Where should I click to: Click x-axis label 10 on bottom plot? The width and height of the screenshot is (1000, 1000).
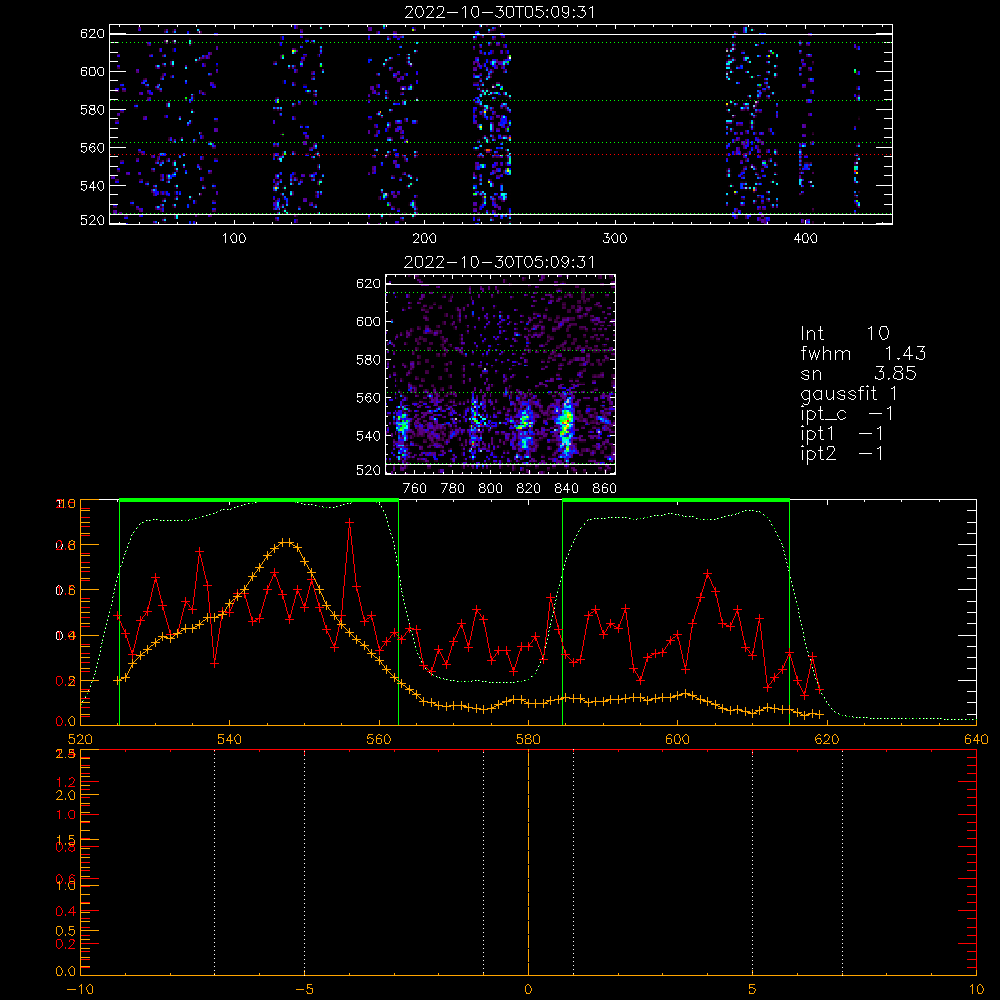pyautogui.click(x=976, y=989)
